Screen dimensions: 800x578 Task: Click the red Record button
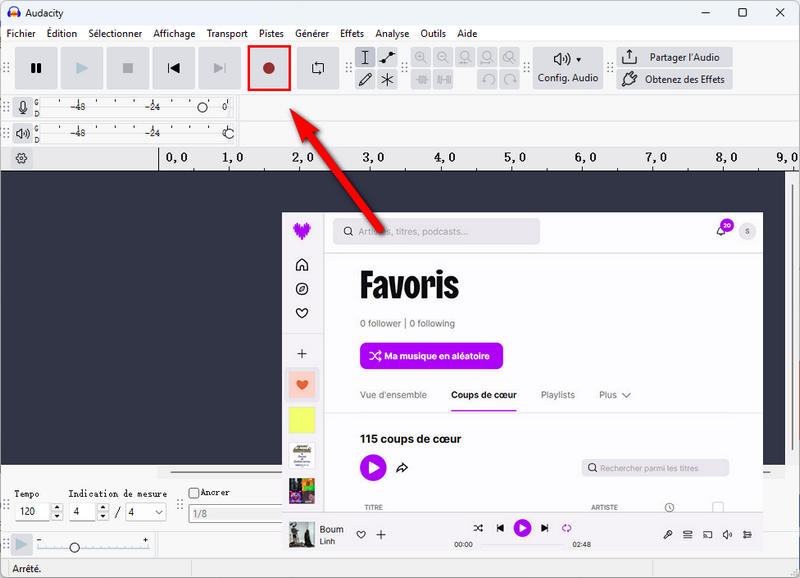click(268, 68)
